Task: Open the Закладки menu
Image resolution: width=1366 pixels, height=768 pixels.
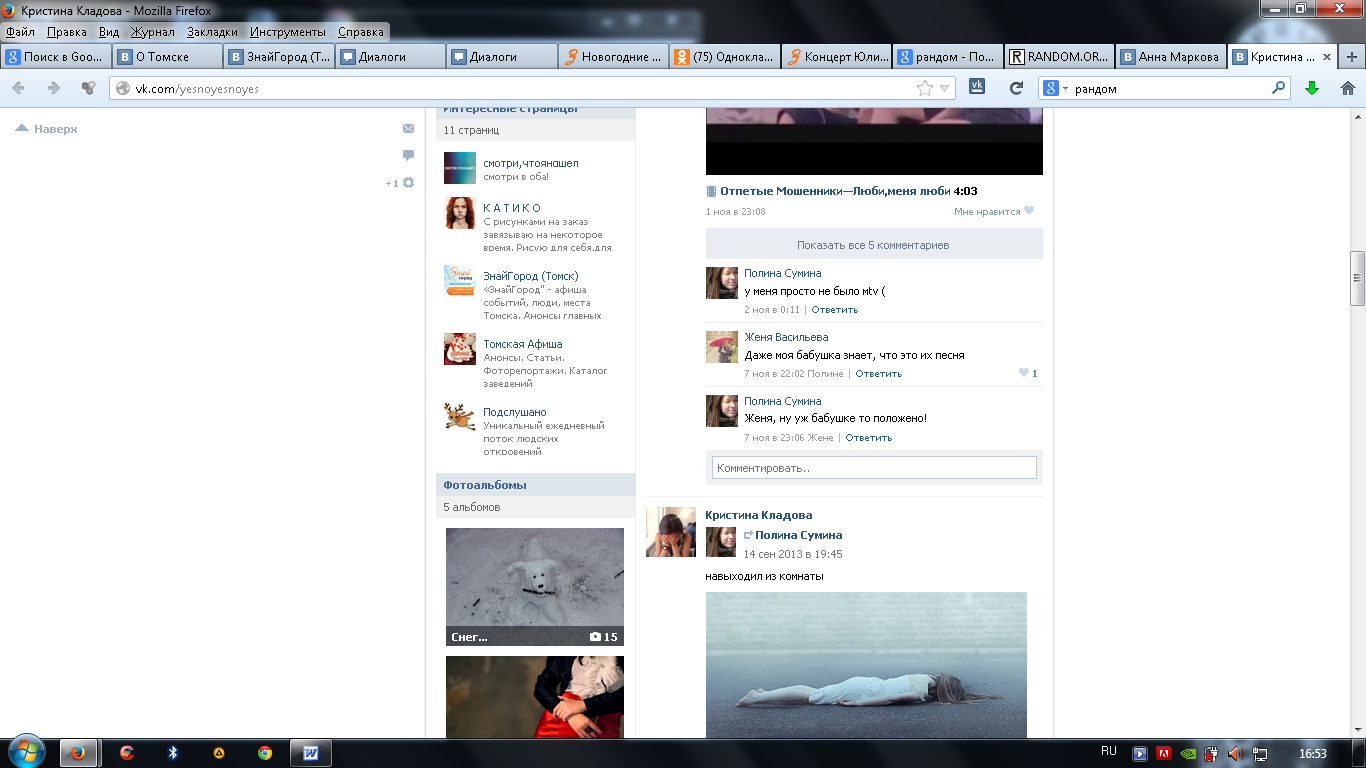Action: tap(212, 31)
